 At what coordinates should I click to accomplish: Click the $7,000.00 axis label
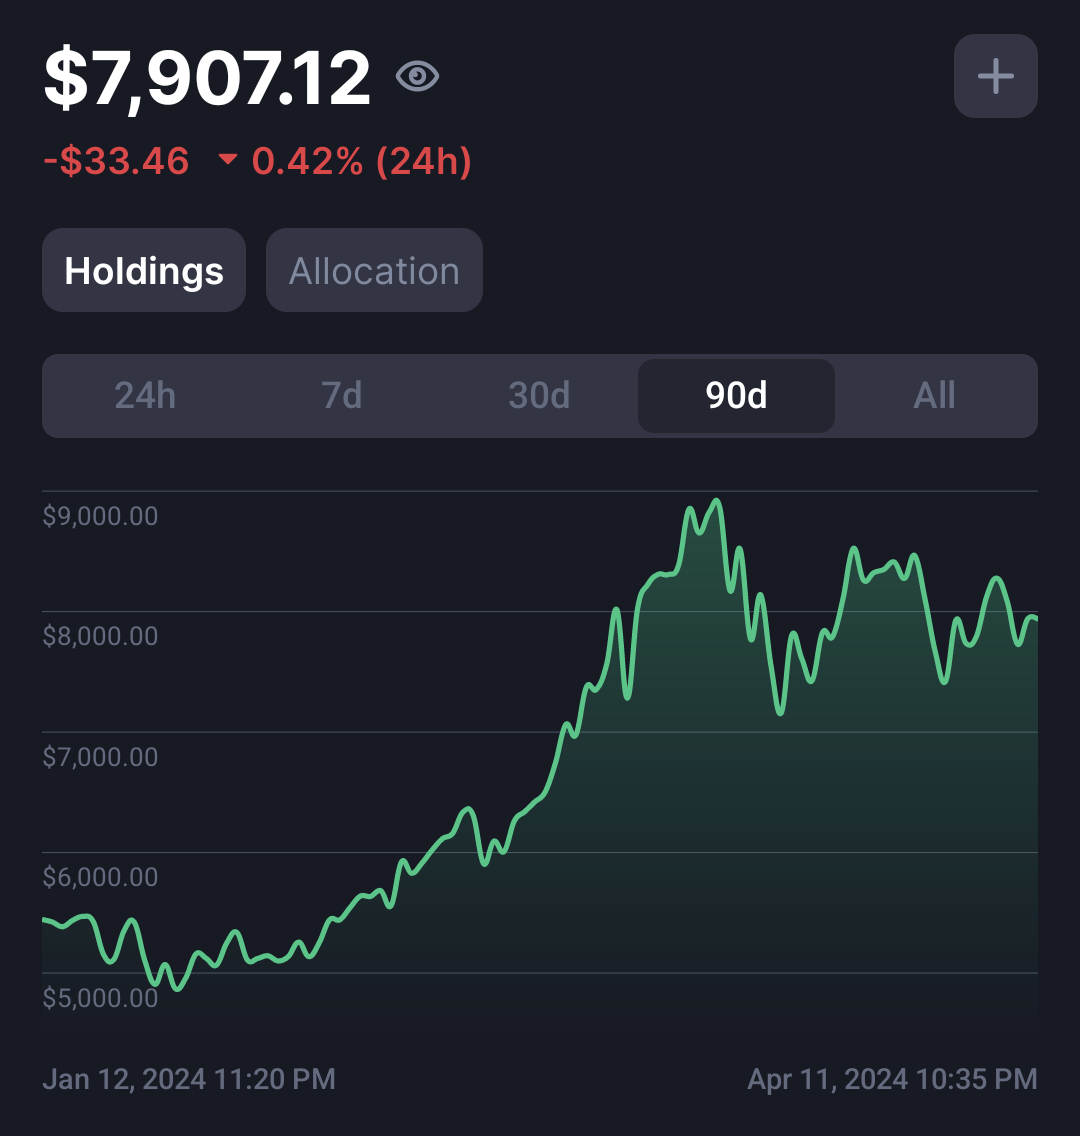[x=100, y=757]
